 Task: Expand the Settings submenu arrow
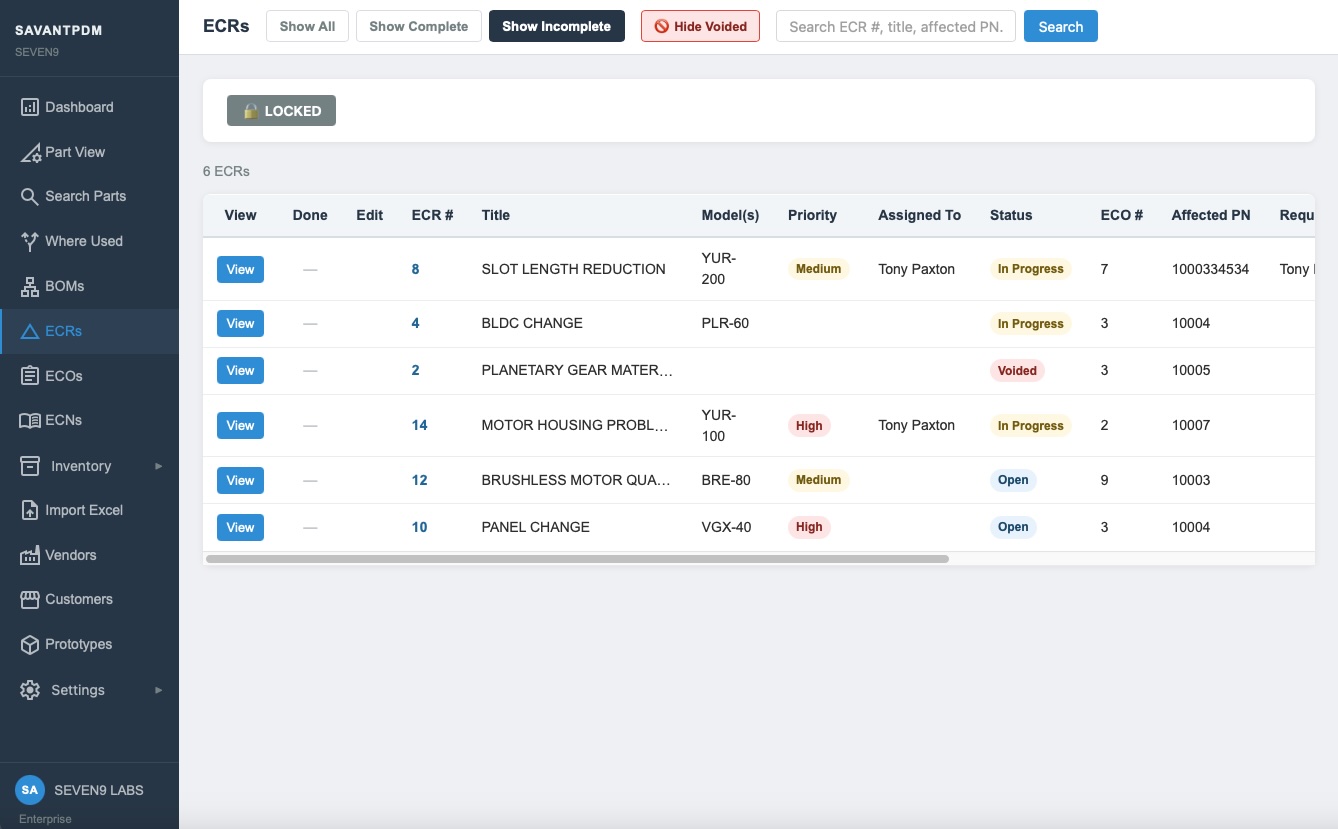(x=158, y=690)
